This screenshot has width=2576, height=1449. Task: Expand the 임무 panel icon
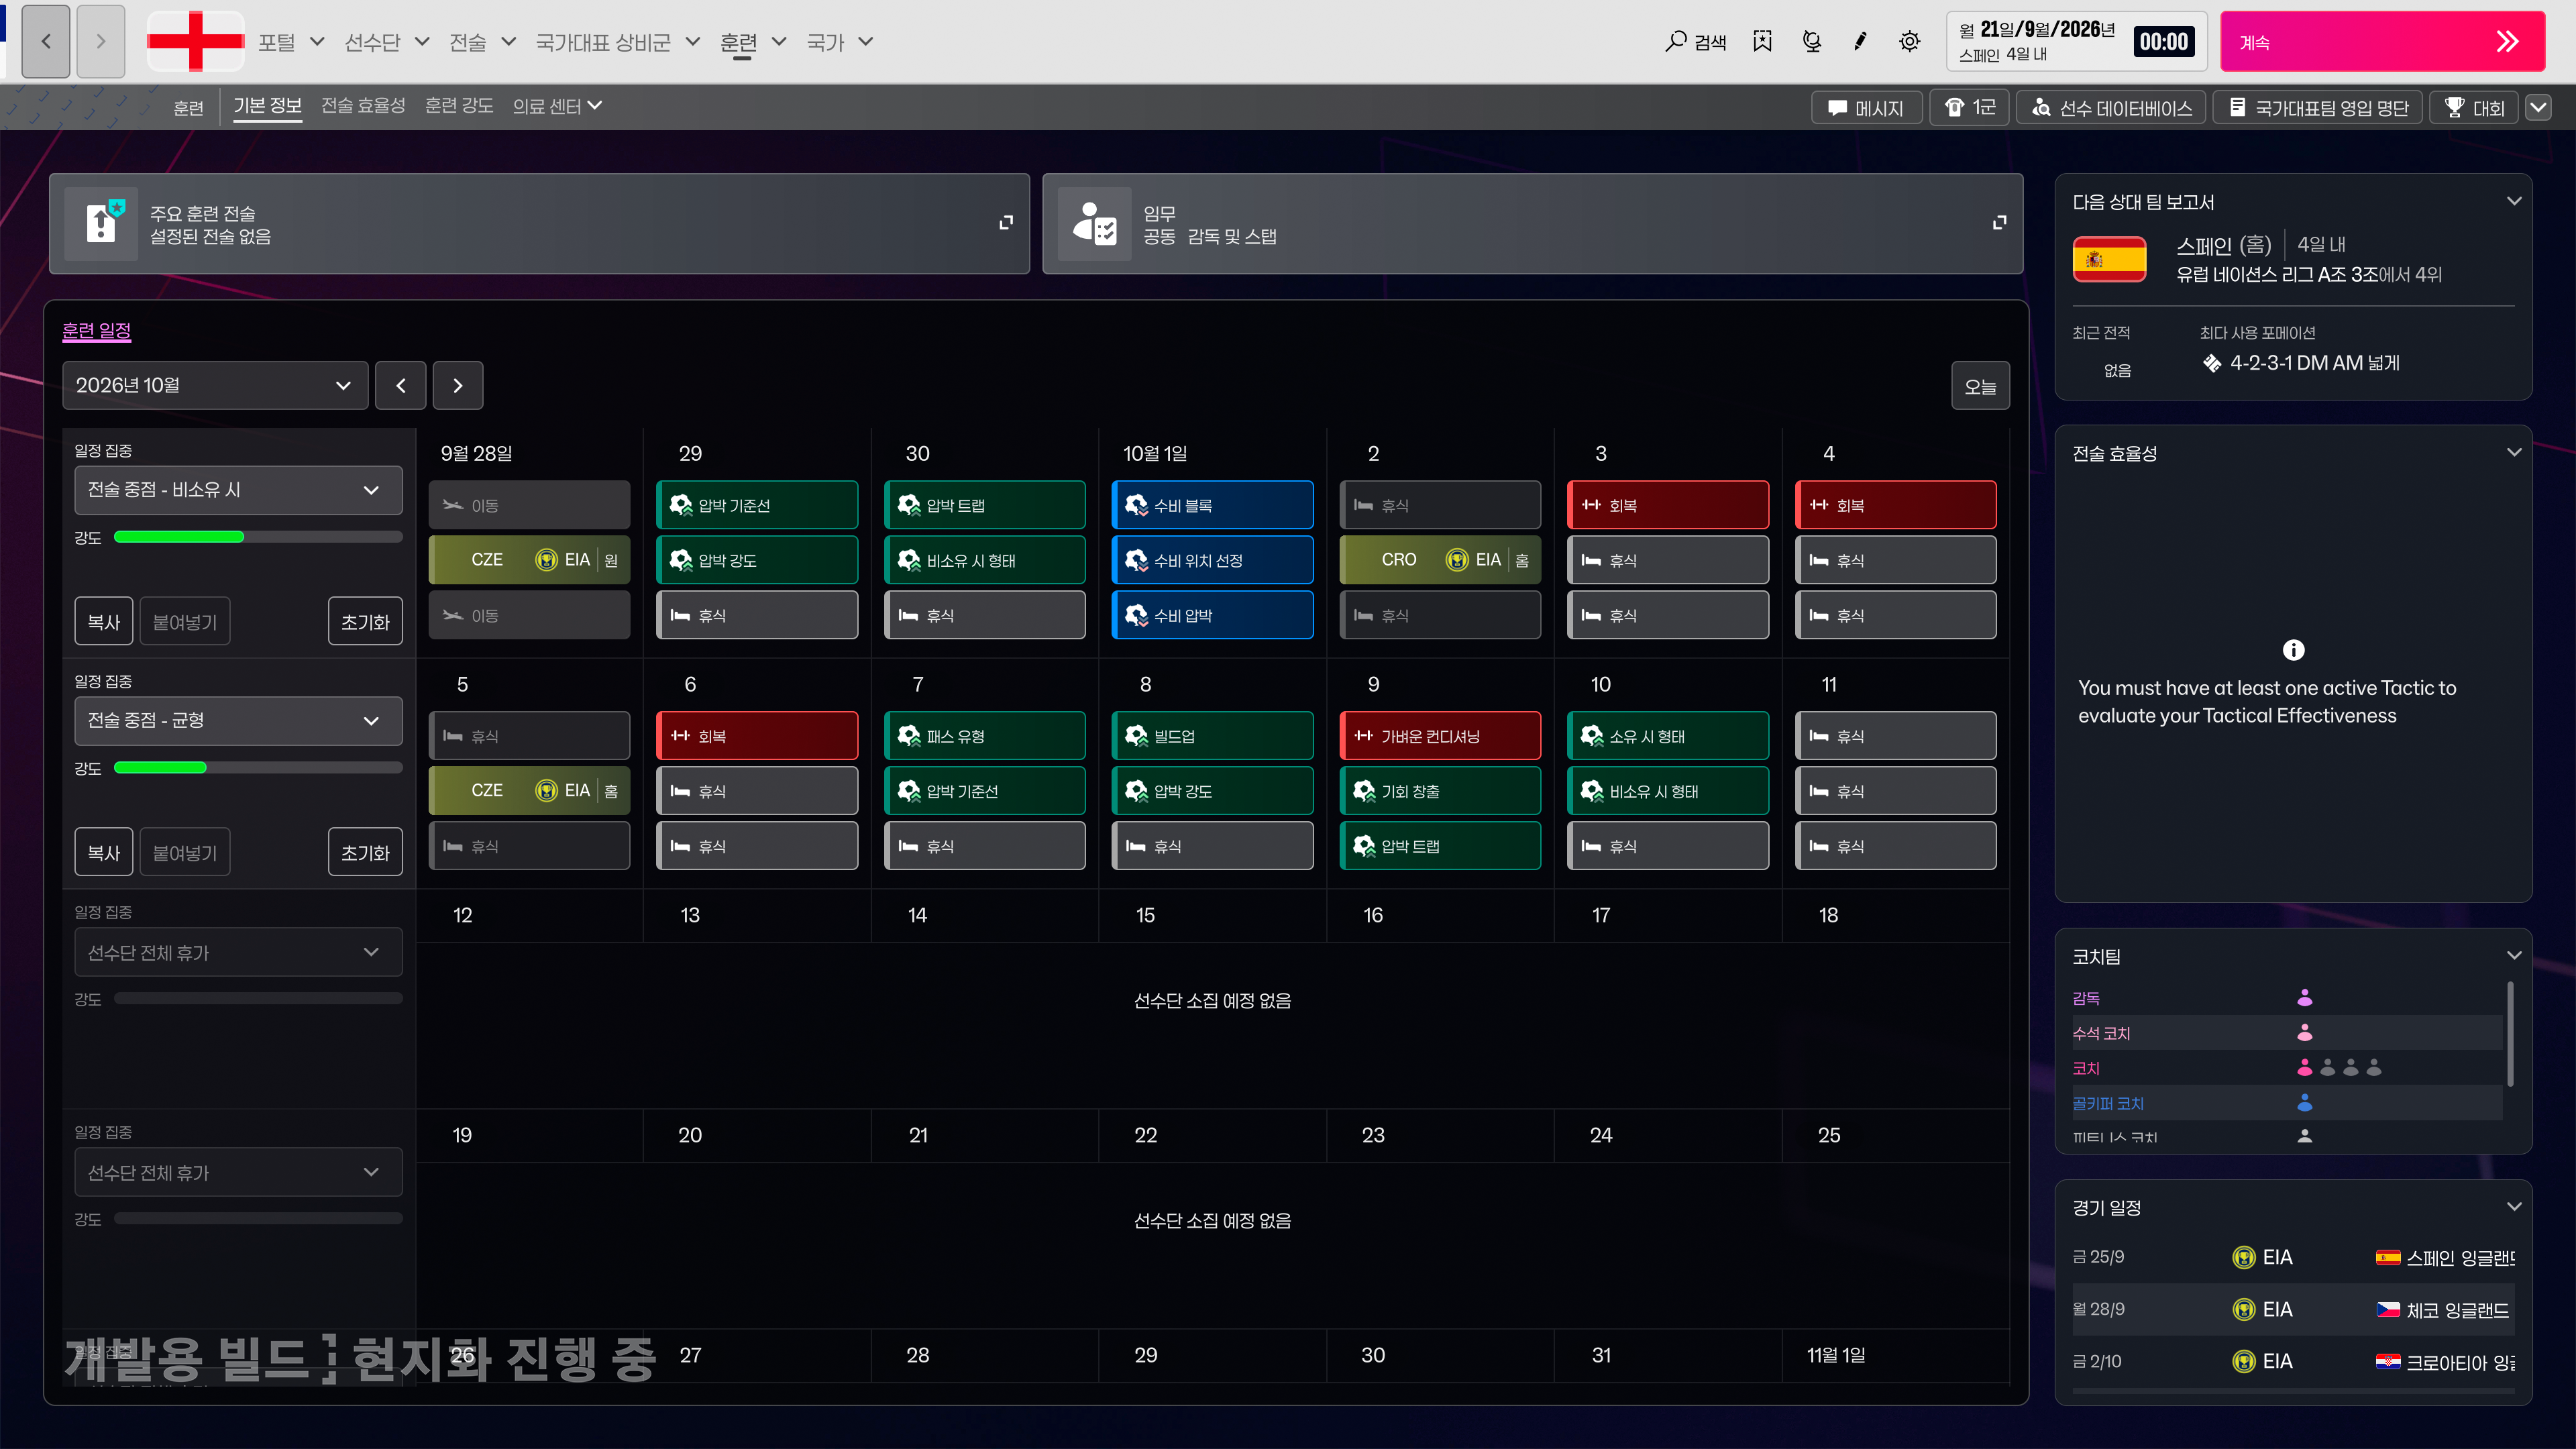coord(1999,222)
